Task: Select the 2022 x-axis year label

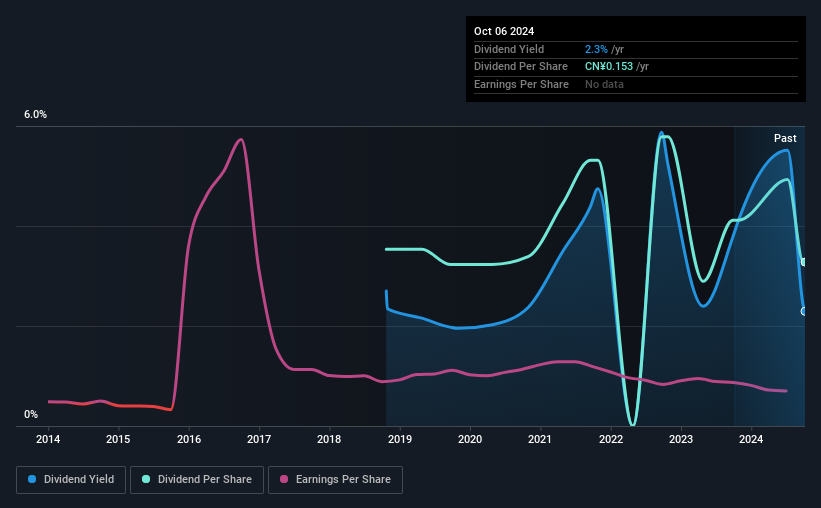Action: click(x=611, y=439)
